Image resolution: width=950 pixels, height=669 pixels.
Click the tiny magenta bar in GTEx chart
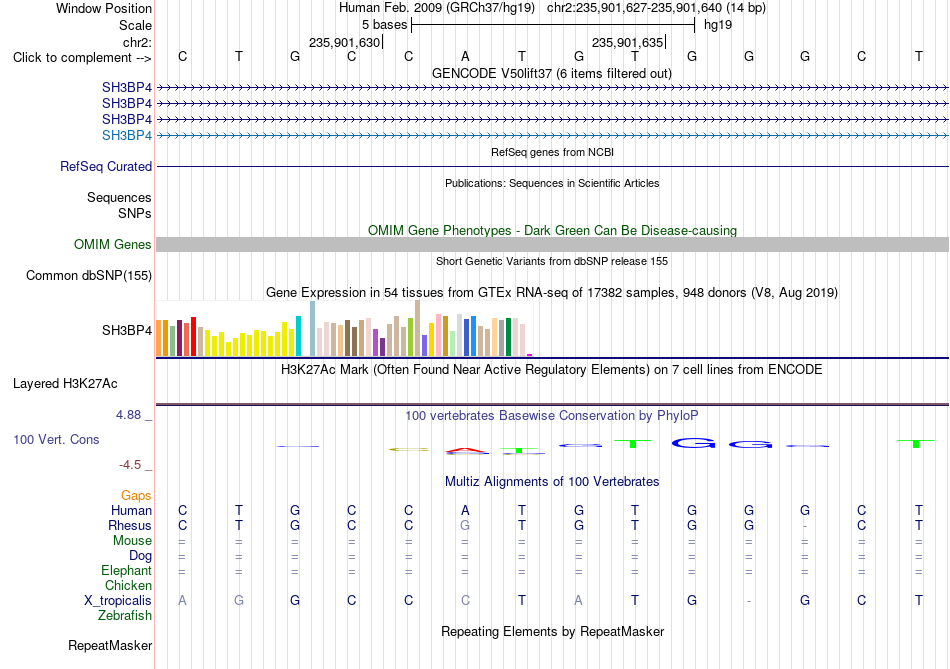(x=530, y=354)
